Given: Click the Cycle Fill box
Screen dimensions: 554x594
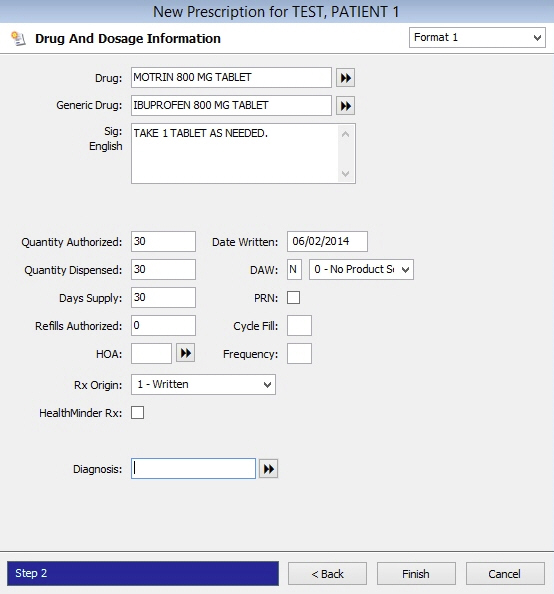Looking at the screenshot, I should click(x=299, y=325).
